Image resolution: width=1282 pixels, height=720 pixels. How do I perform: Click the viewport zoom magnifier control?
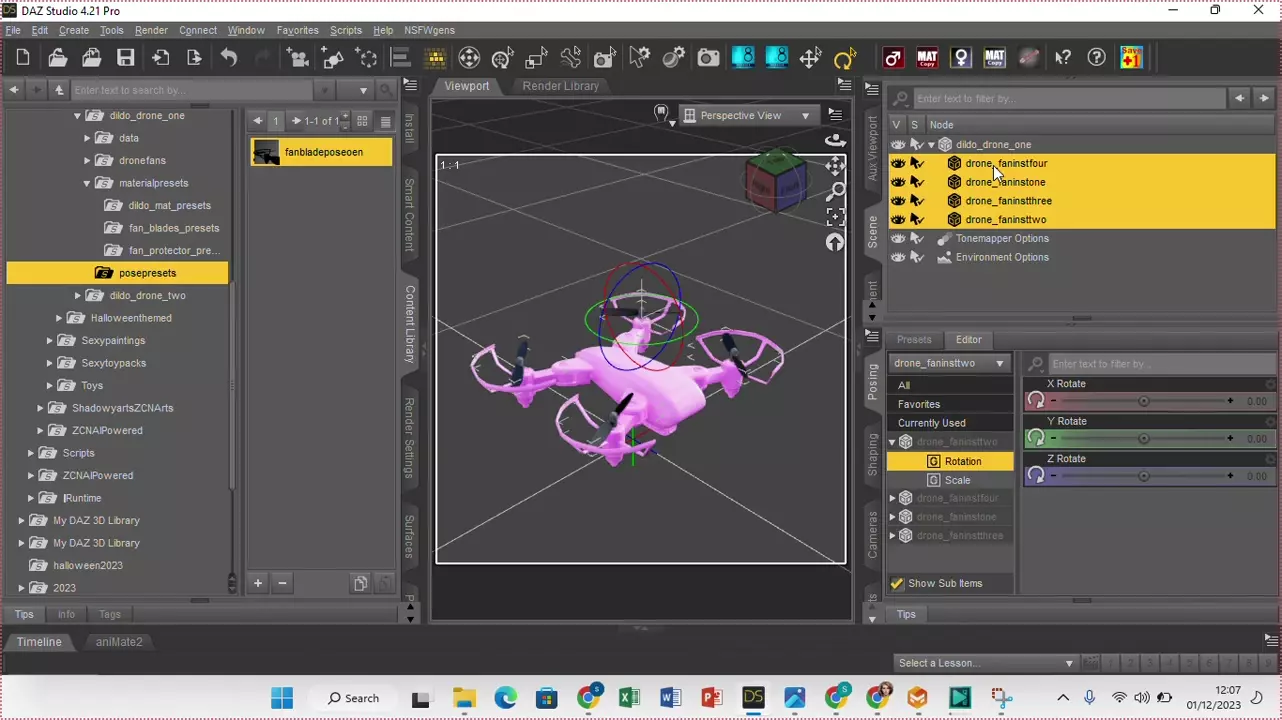[x=835, y=191]
